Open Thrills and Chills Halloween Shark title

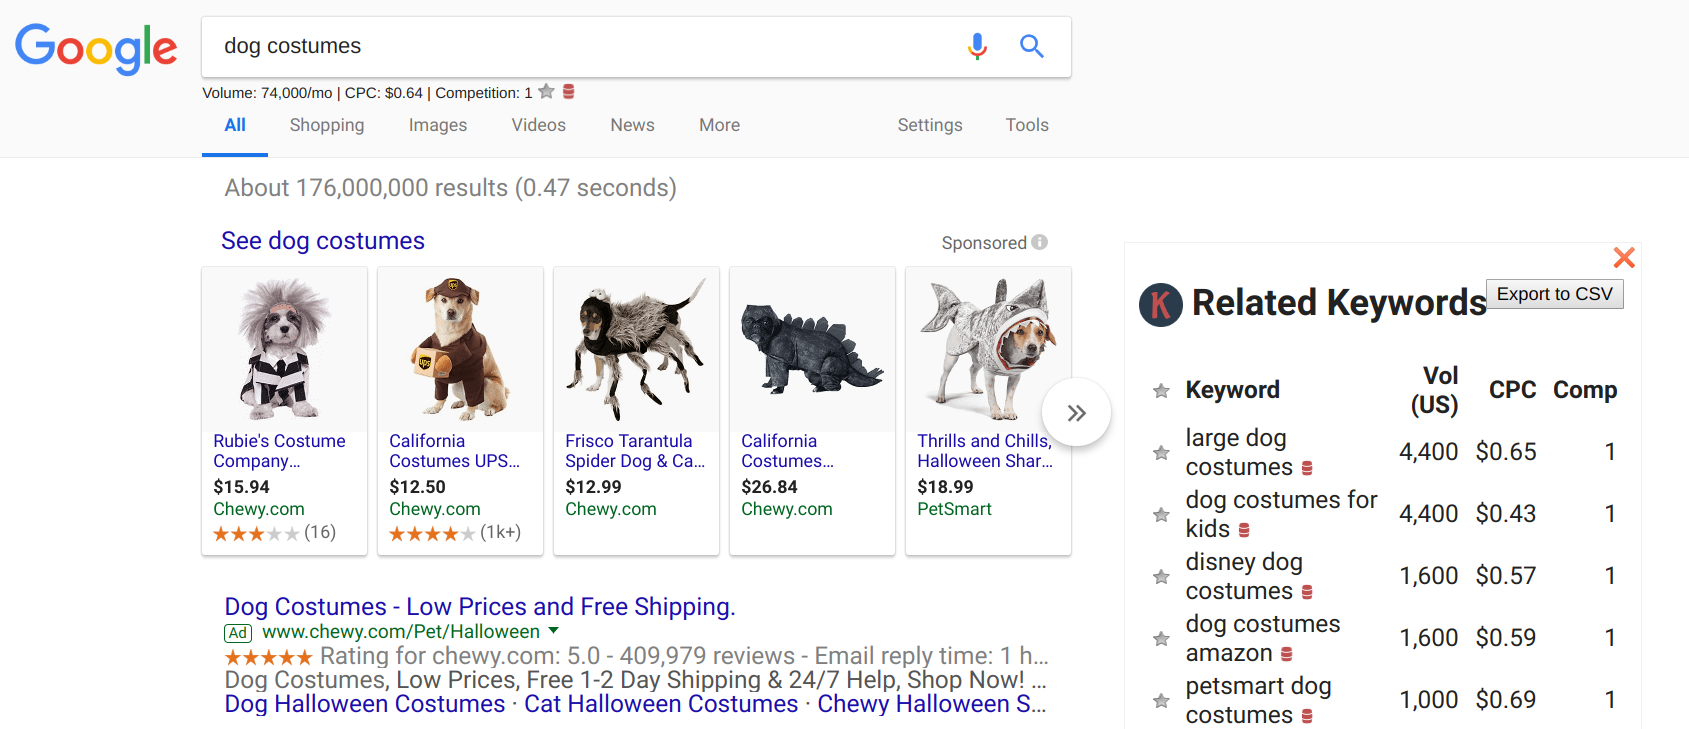point(985,451)
